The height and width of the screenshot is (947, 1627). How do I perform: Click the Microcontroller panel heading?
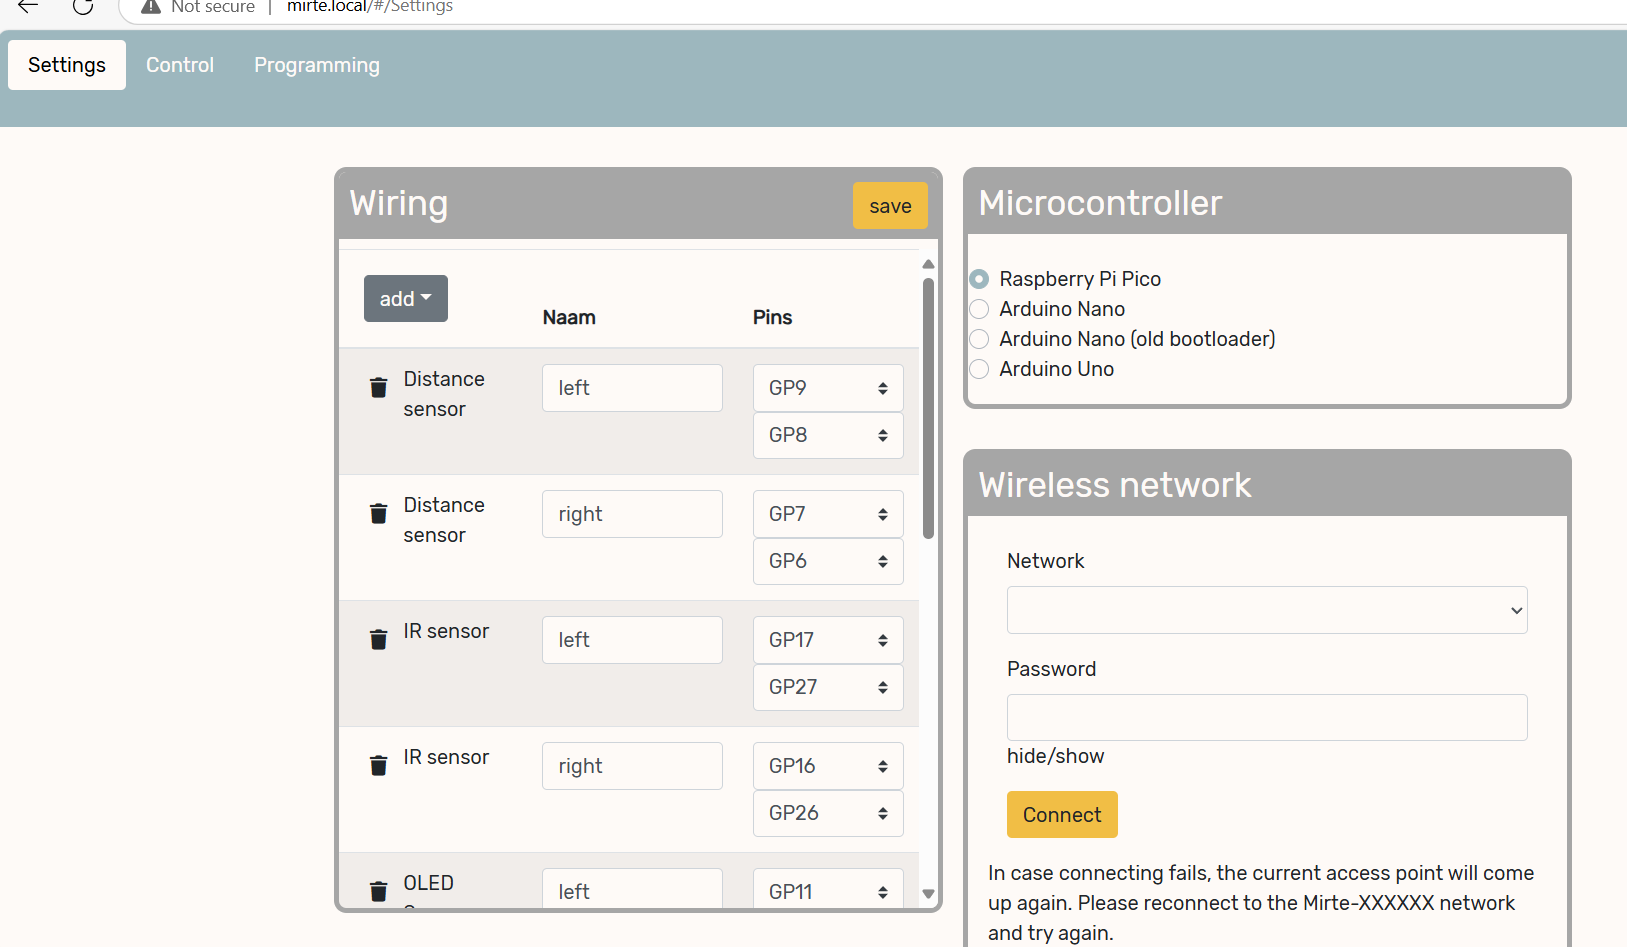coord(1100,203)
